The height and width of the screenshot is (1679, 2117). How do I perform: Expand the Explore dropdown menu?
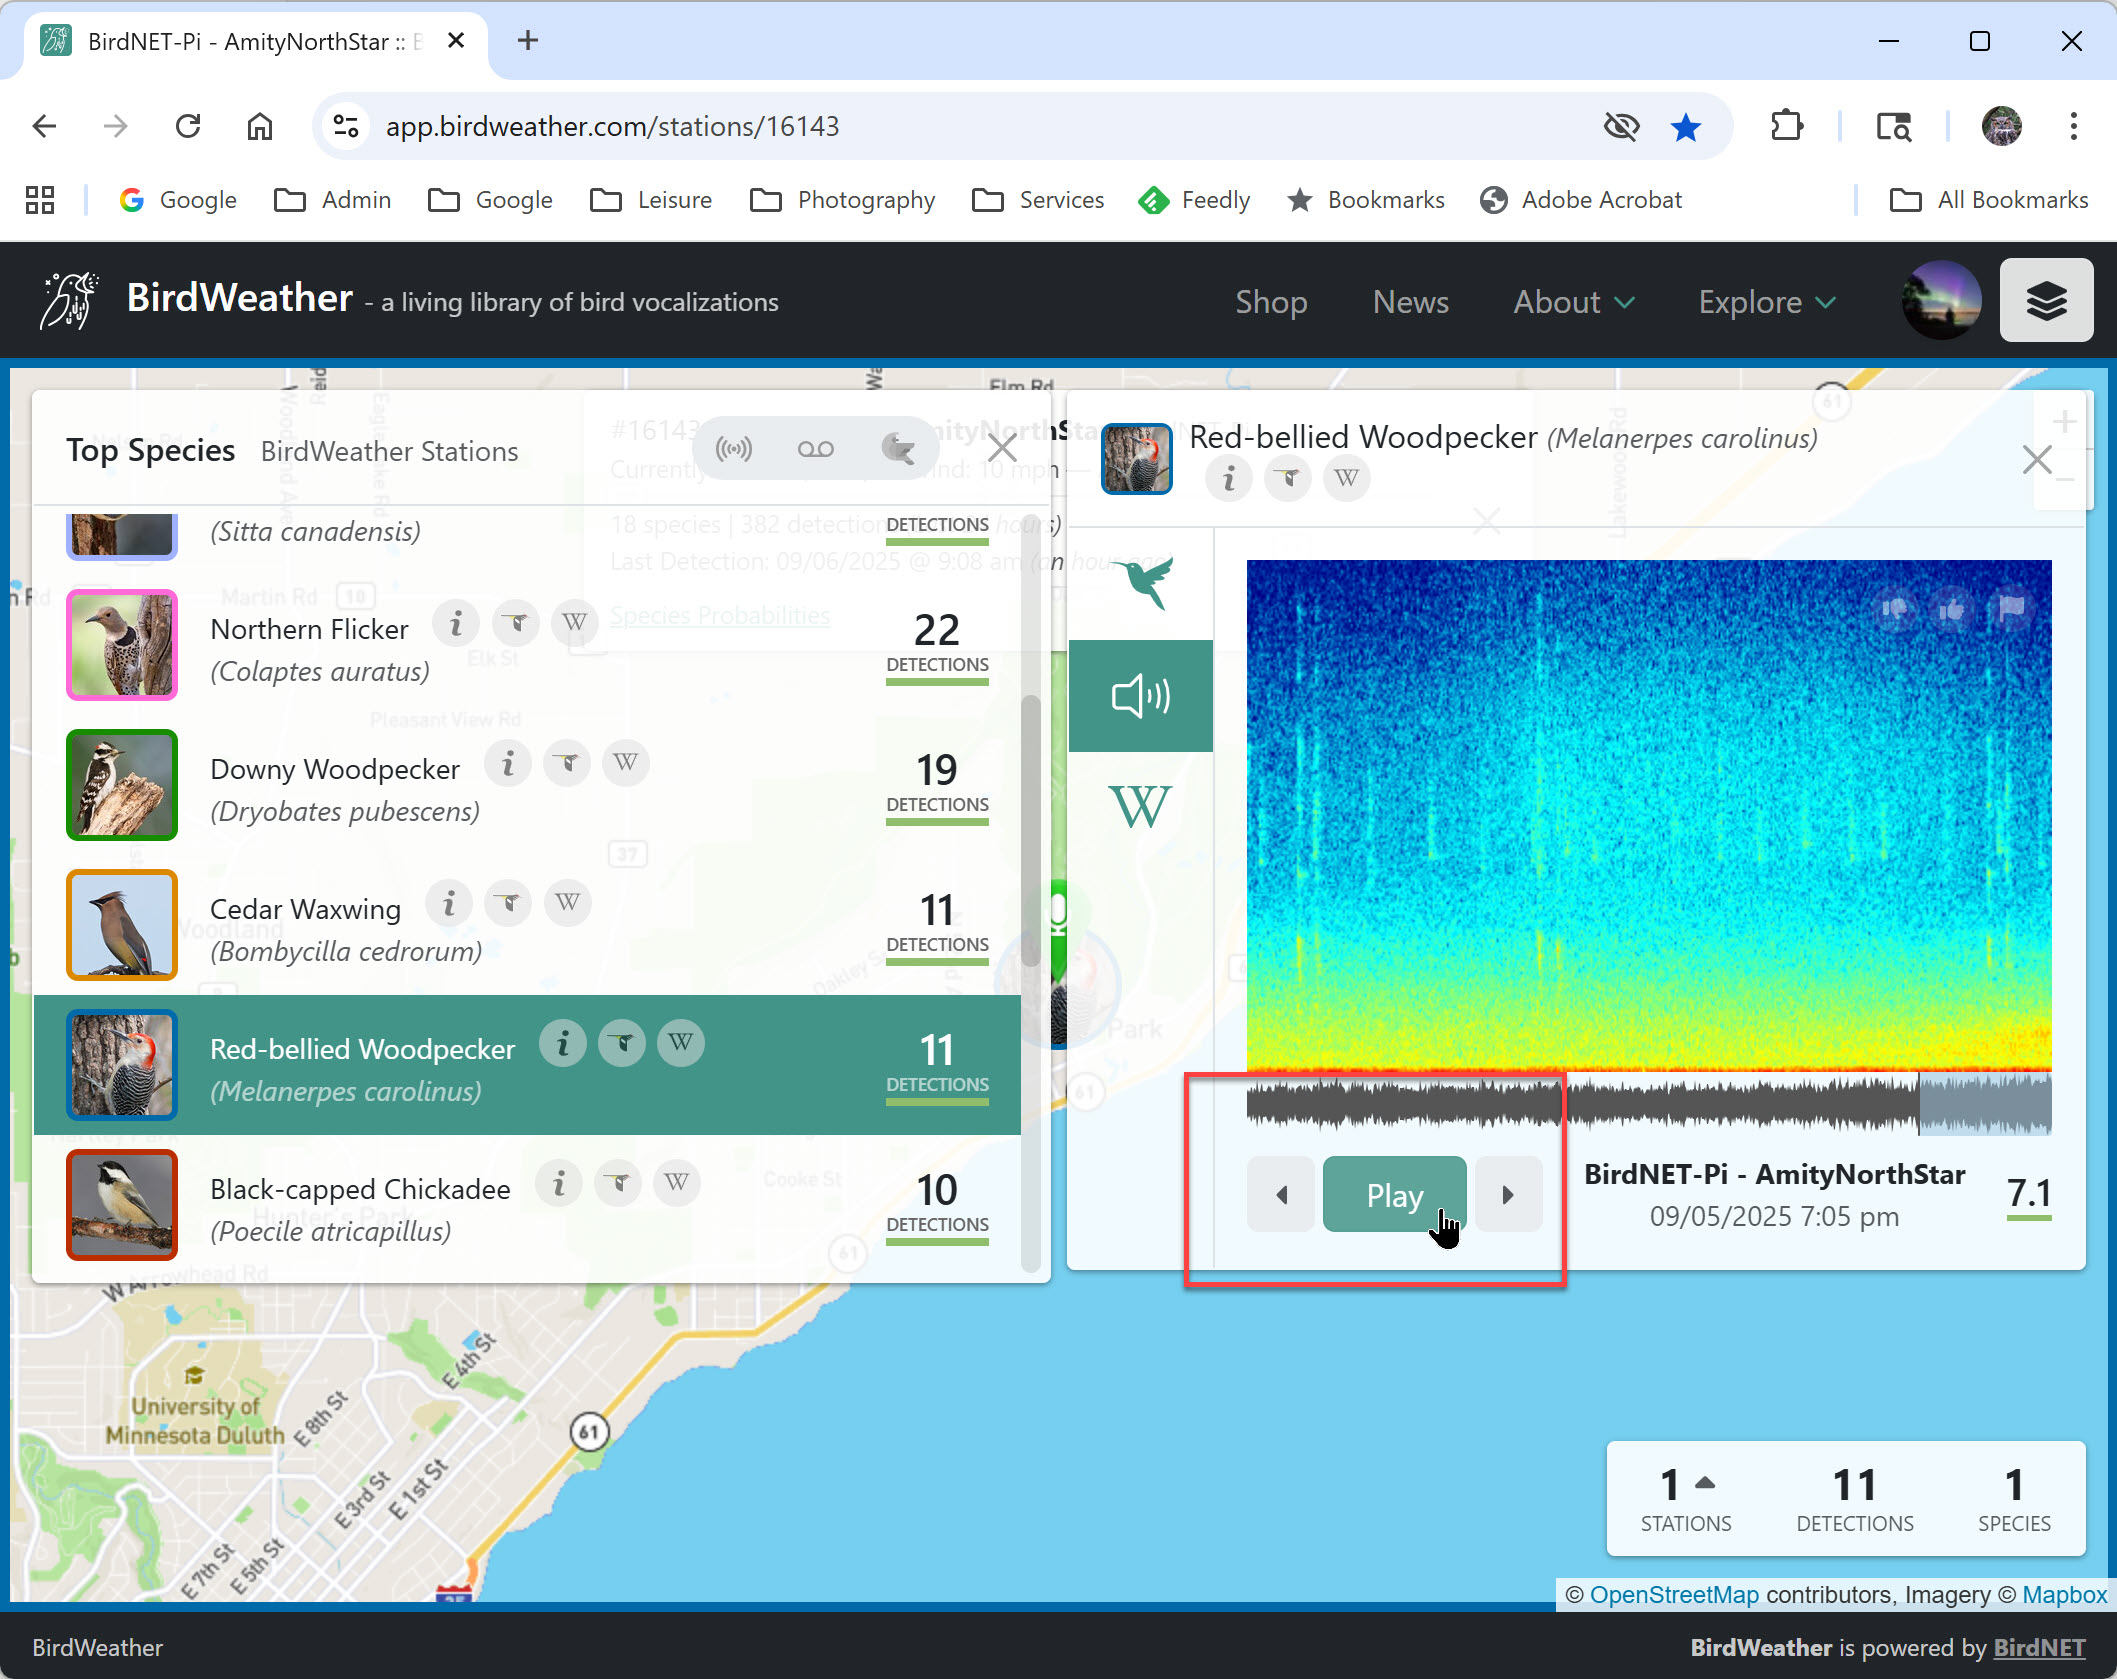pos(1766,302)
